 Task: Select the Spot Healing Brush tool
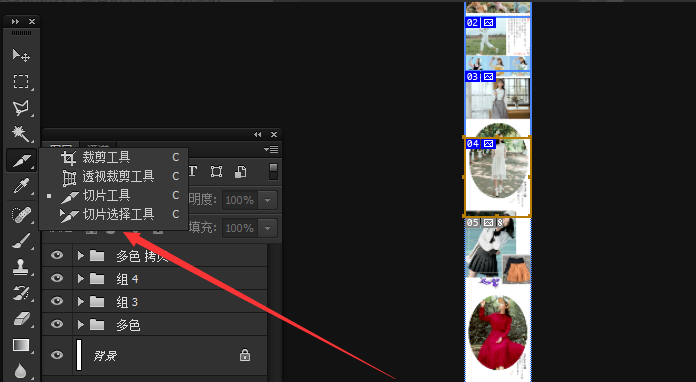pyautogui.click(x=21, y=215)
